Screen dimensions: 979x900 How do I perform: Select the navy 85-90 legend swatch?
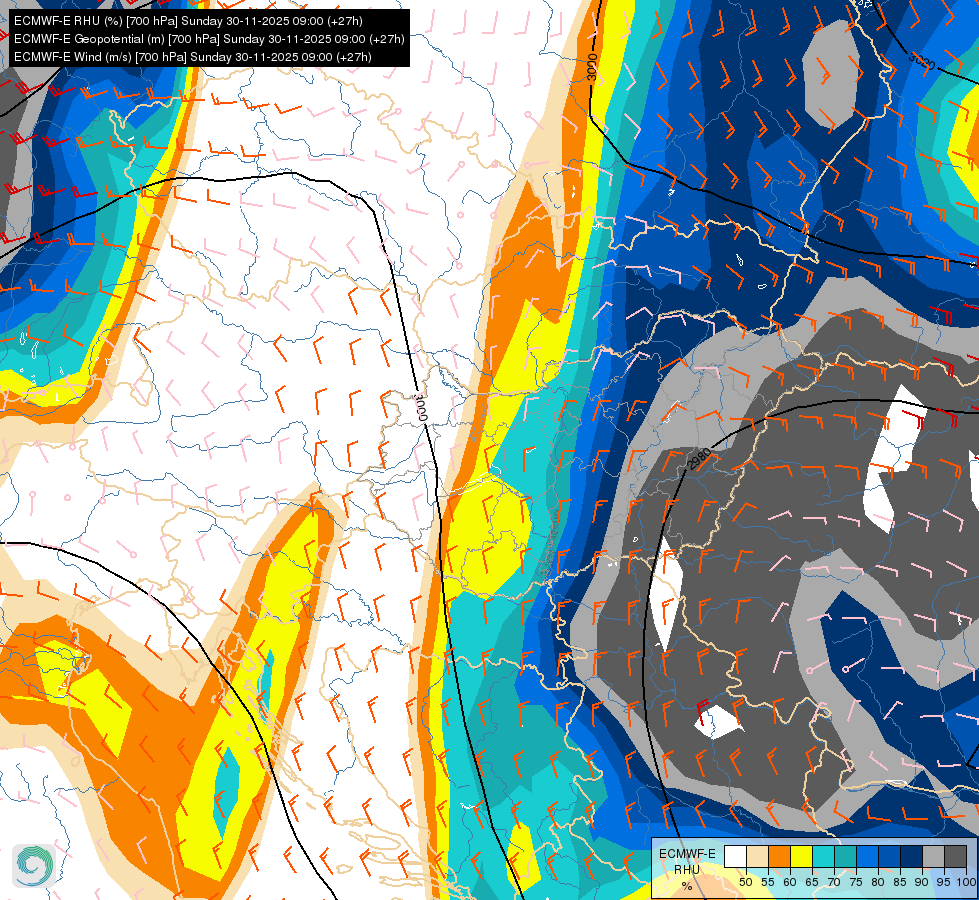(x=912, y=856)
